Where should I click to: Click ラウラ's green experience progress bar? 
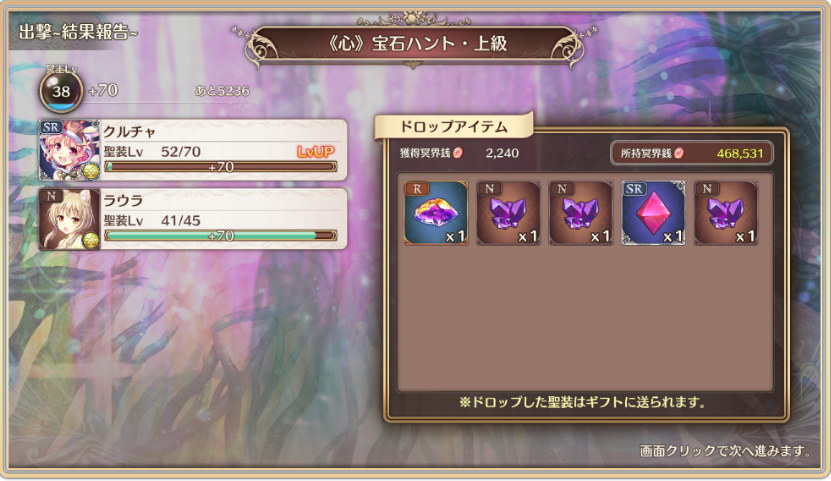point(220,235)
